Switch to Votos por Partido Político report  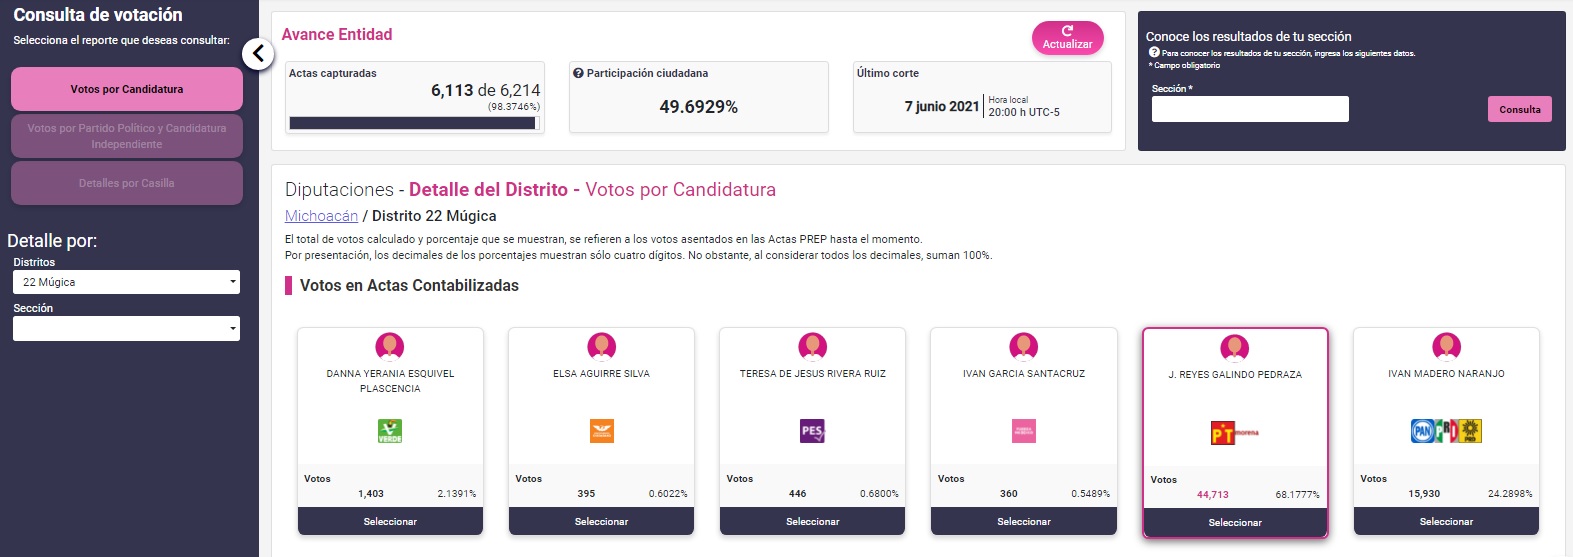127,136
